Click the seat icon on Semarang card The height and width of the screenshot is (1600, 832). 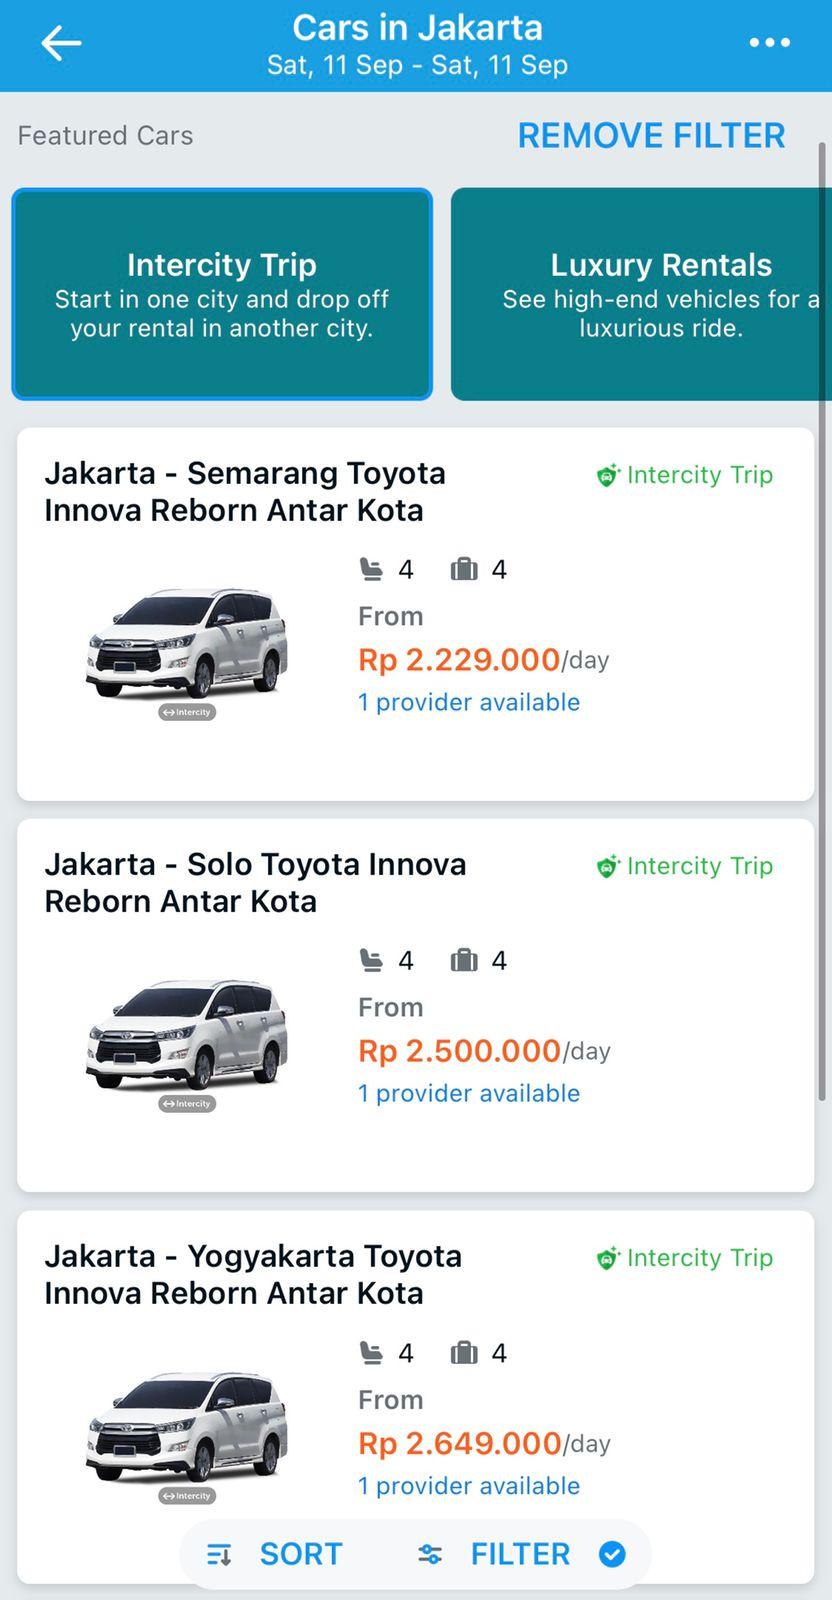pyautogui.click(x=371, y=569)
